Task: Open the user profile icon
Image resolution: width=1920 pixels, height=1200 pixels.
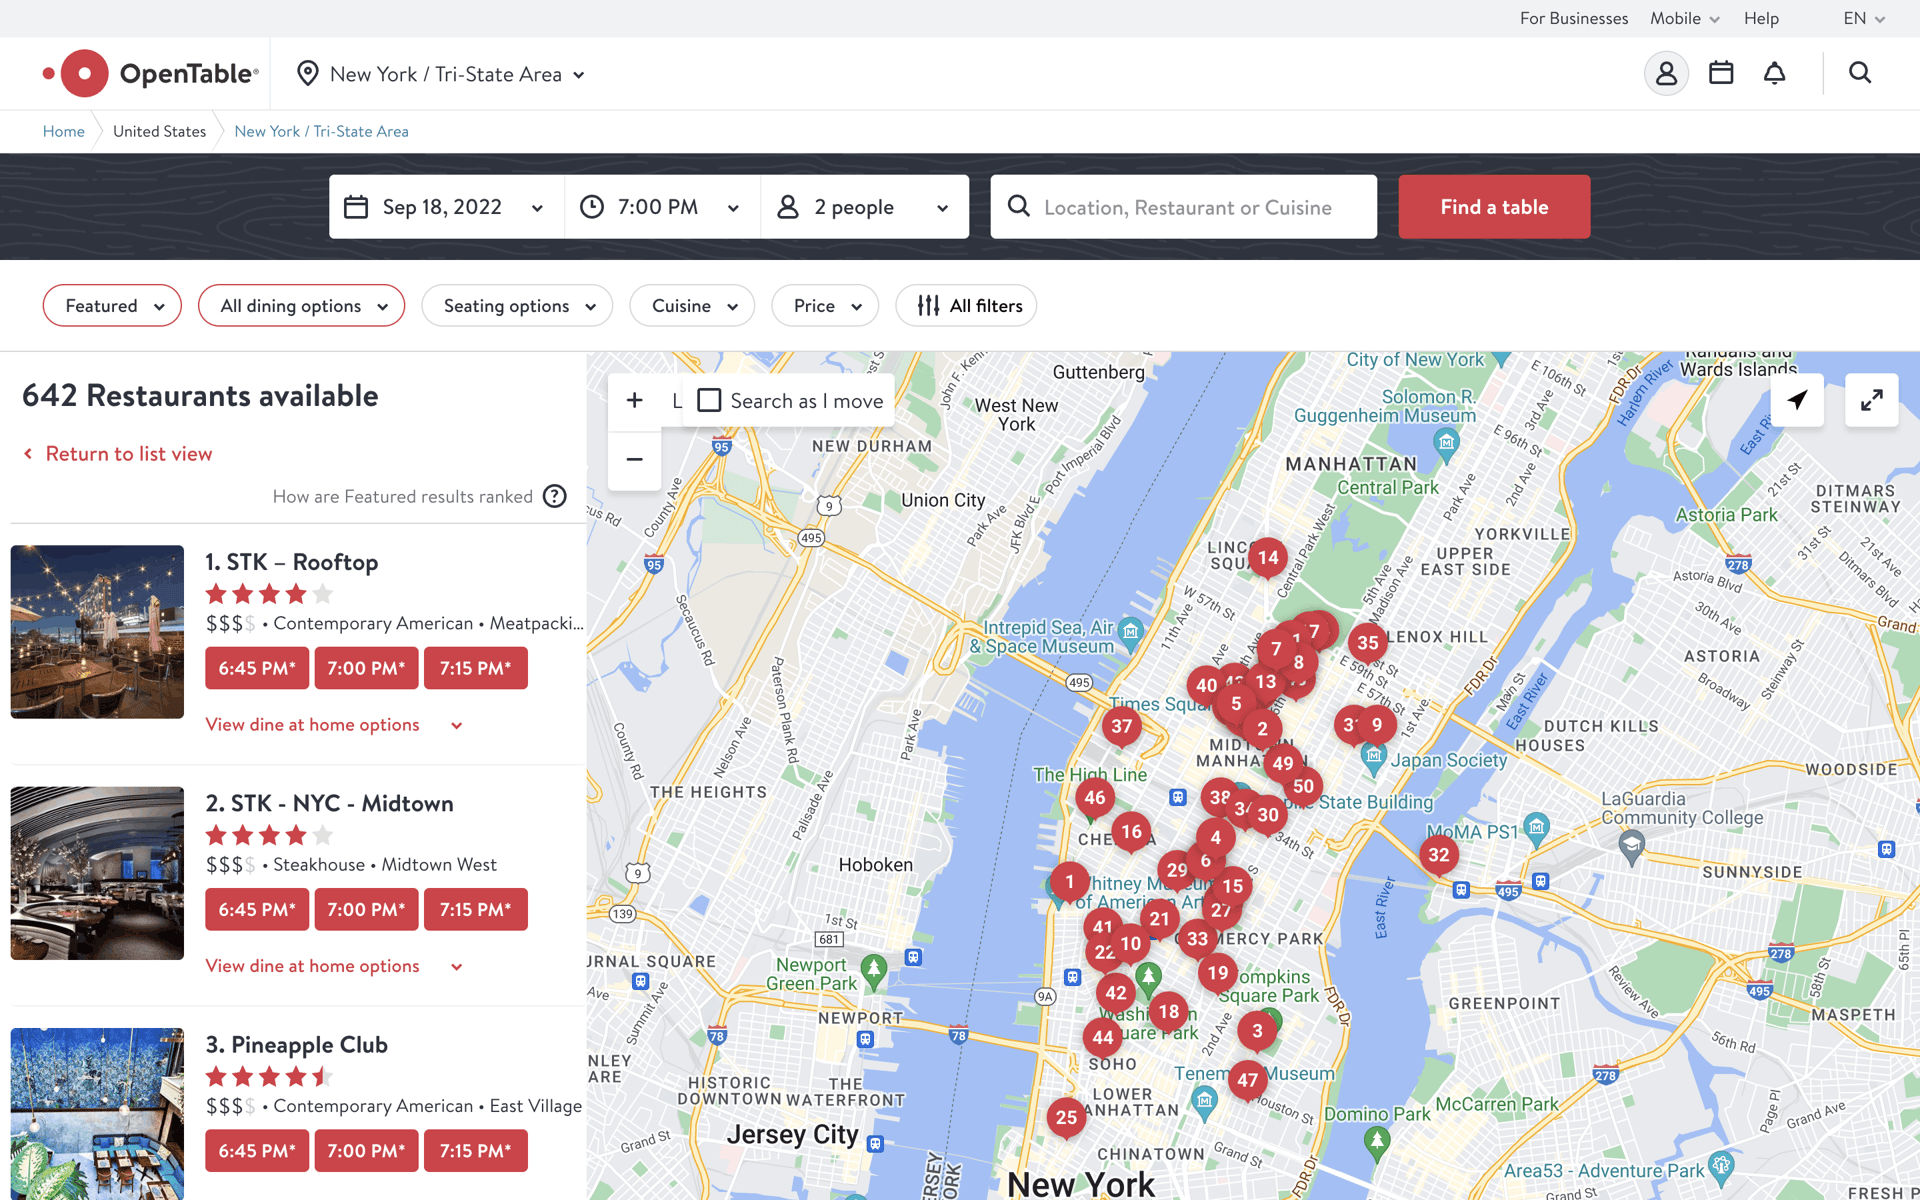Action: coord(1666,73)
